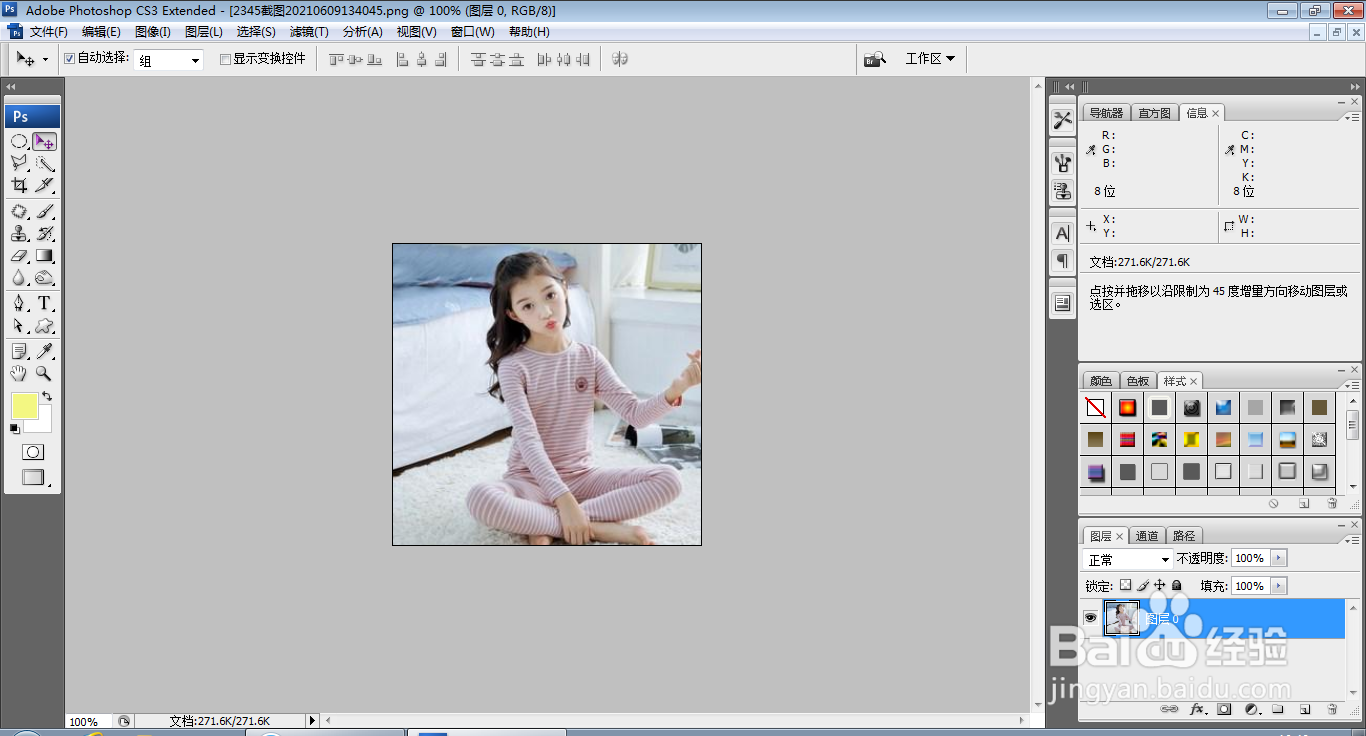
Task: Toggle lock transparent pixels
Action: pos(1125,585)
